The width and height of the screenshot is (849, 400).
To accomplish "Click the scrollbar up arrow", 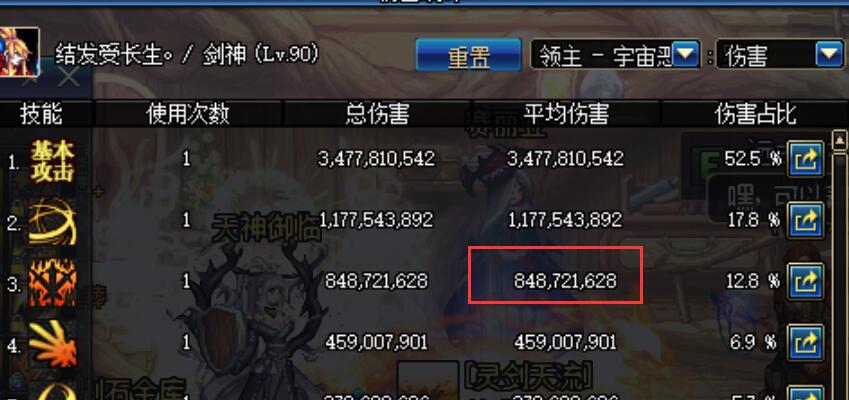I will pyautogui.click(x=840, y=141).
